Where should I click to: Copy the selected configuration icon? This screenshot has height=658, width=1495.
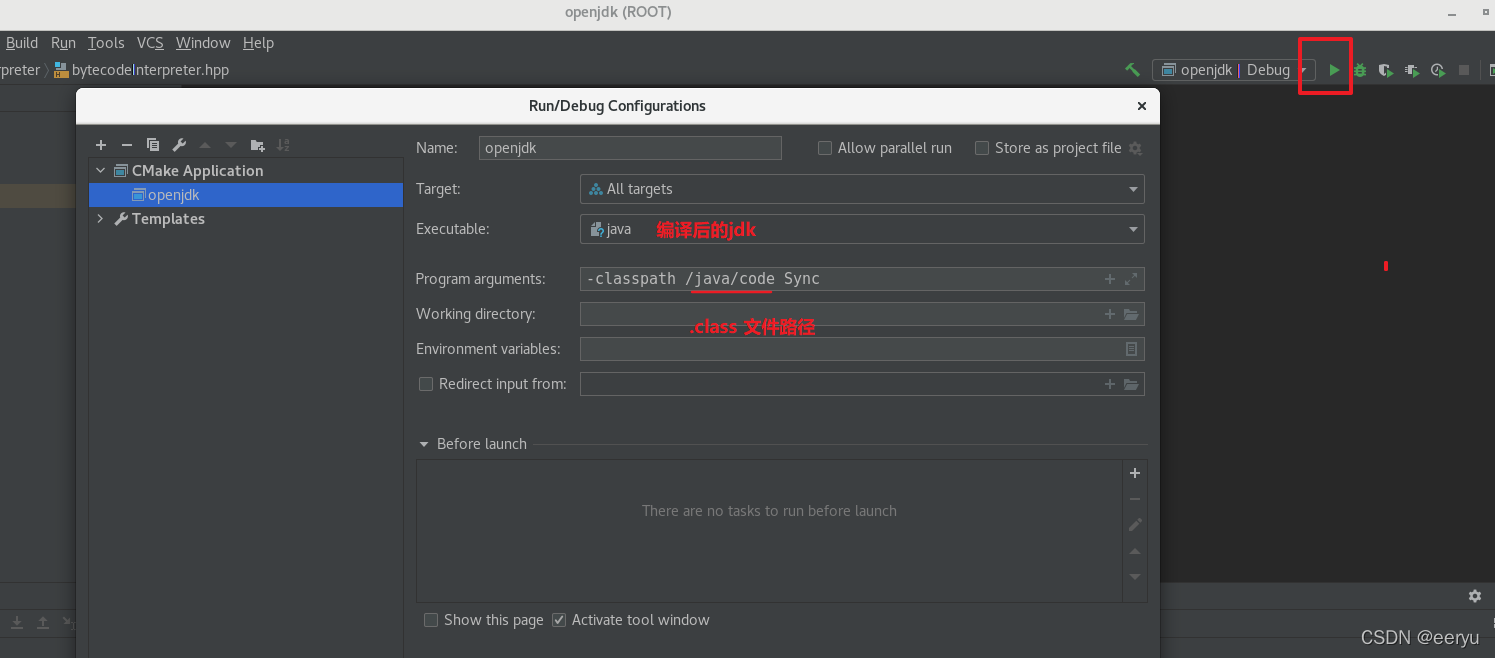[x=153, y=145]
